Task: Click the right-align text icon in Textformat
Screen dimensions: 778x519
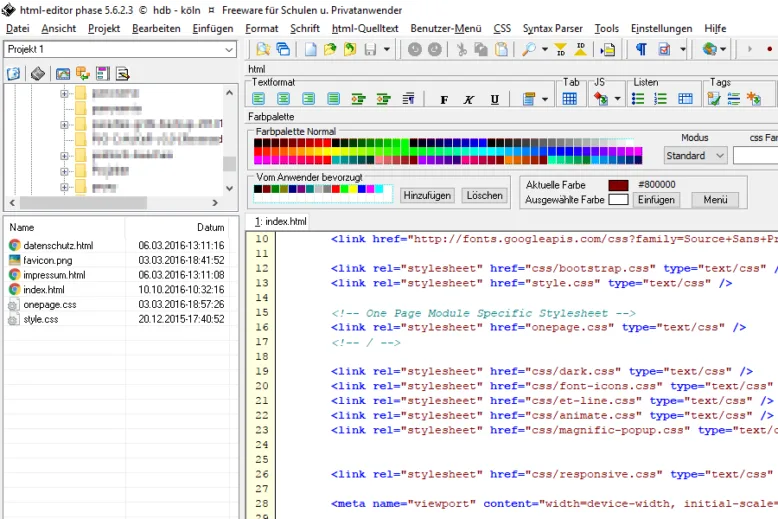Action: click(x=309, y=99)
